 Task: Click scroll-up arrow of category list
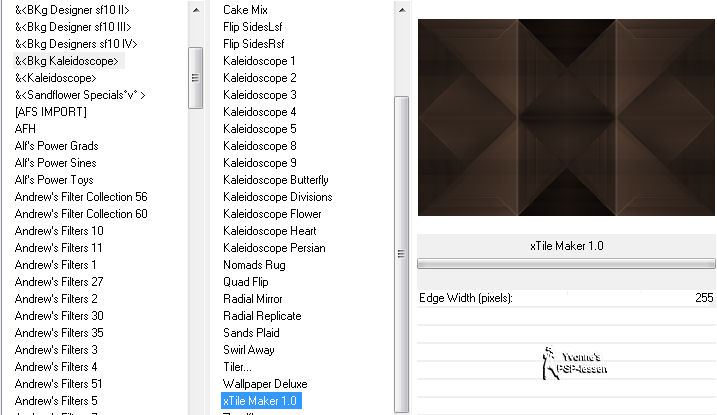[196, 10]
